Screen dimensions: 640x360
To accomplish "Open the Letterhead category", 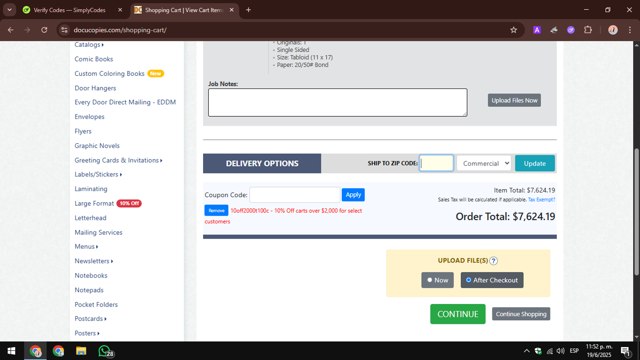I will 90,218.
